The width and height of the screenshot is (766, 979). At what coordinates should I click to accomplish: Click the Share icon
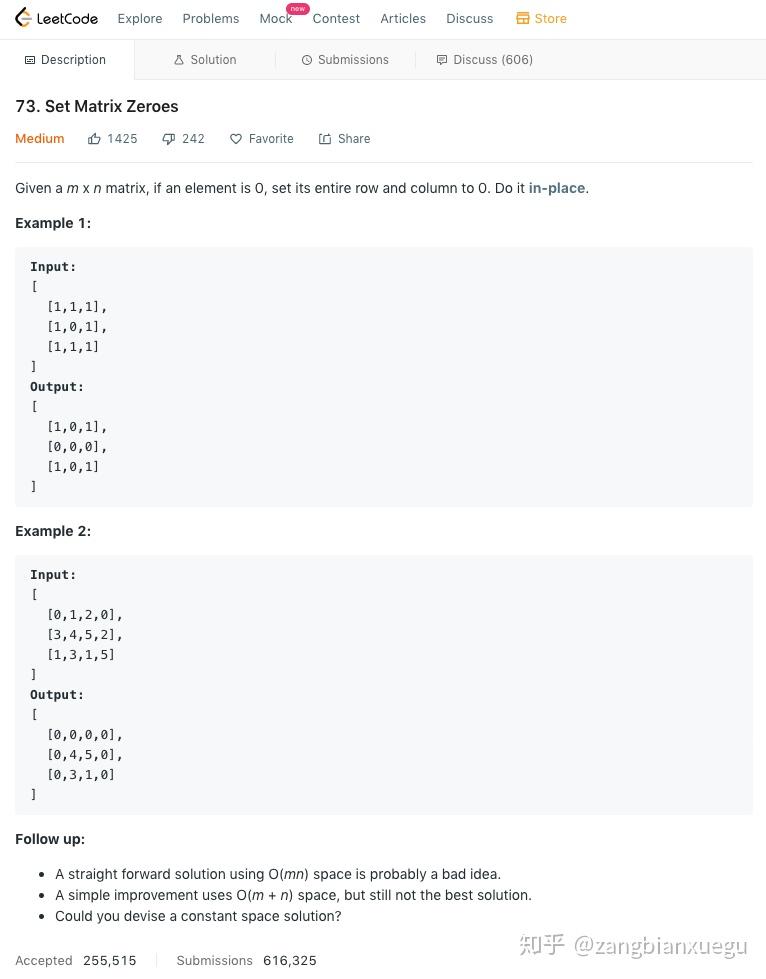click(325, 139)
